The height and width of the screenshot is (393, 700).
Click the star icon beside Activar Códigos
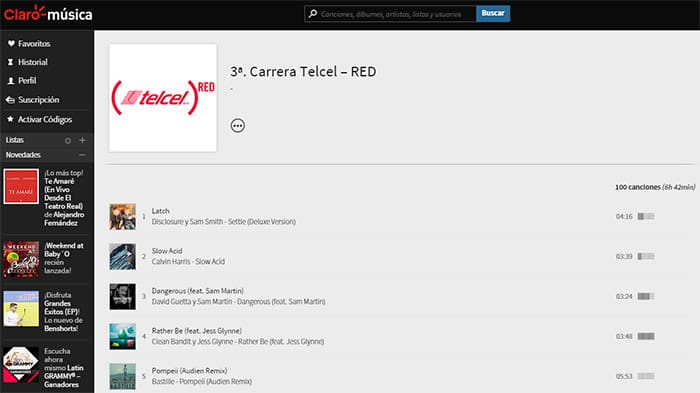[10, 119]
